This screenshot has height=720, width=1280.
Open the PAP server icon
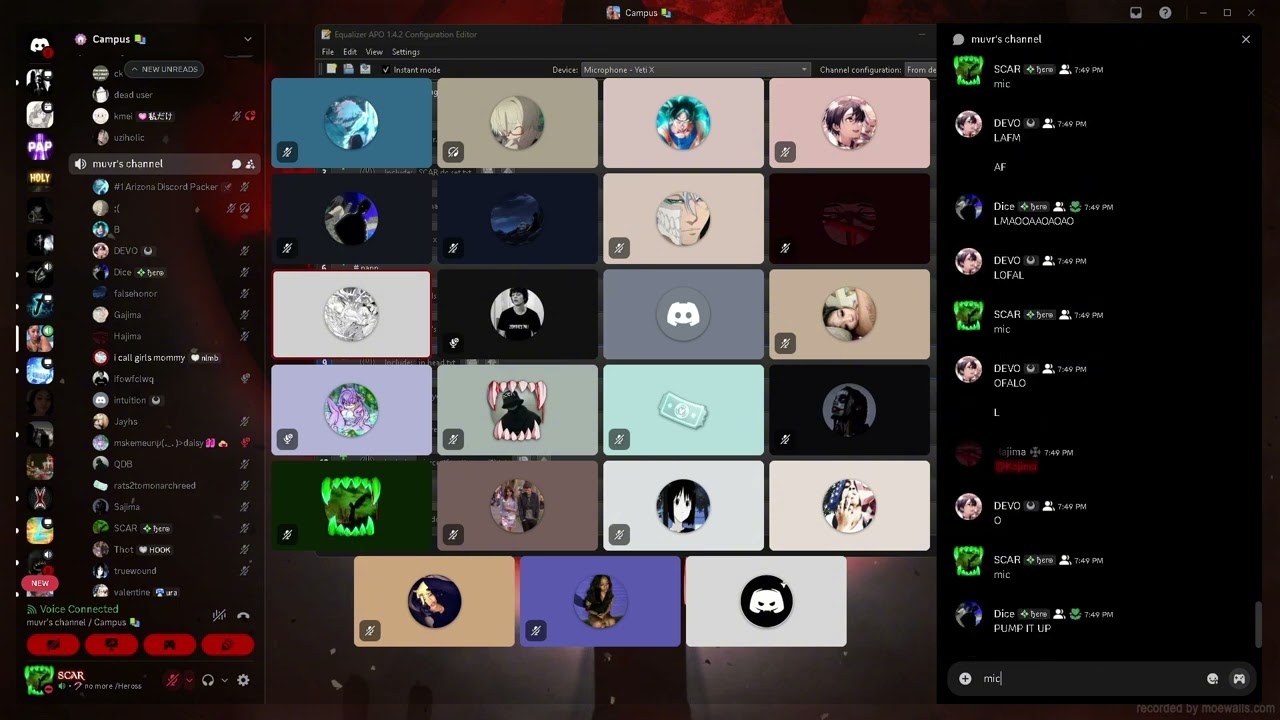point(40,147)
